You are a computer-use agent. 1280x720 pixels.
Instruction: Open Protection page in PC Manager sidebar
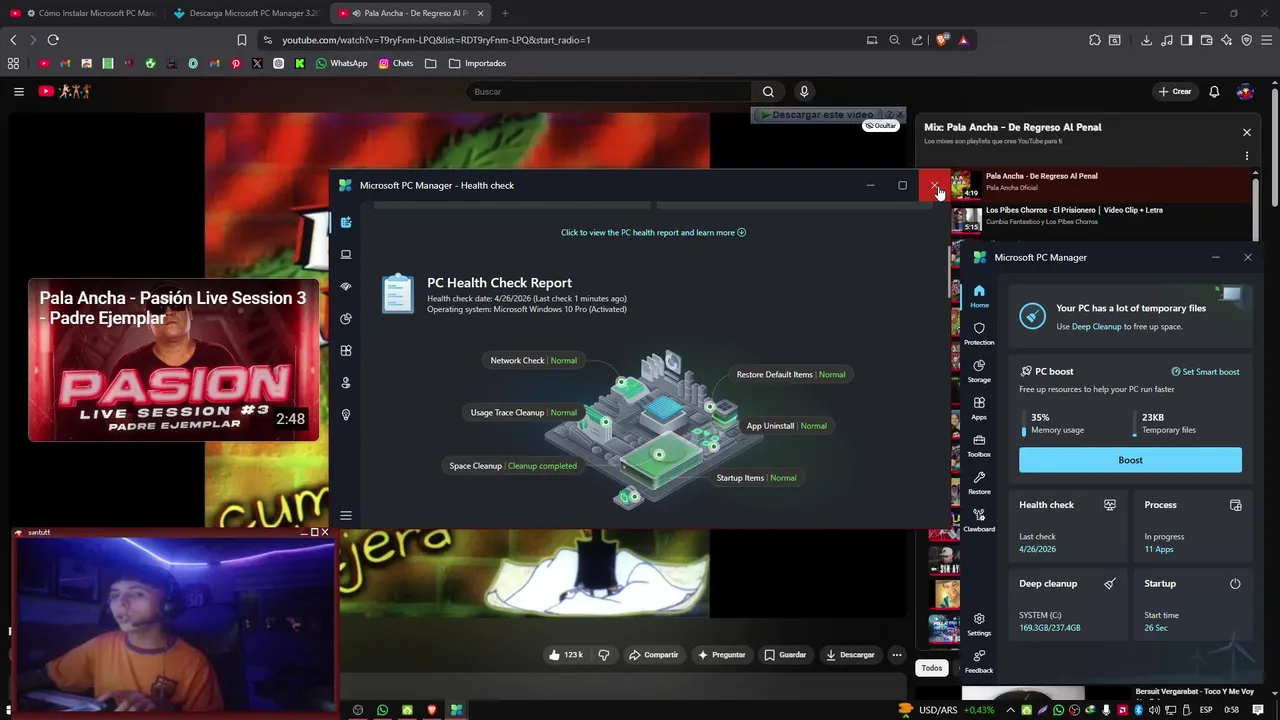pos(979,334)
